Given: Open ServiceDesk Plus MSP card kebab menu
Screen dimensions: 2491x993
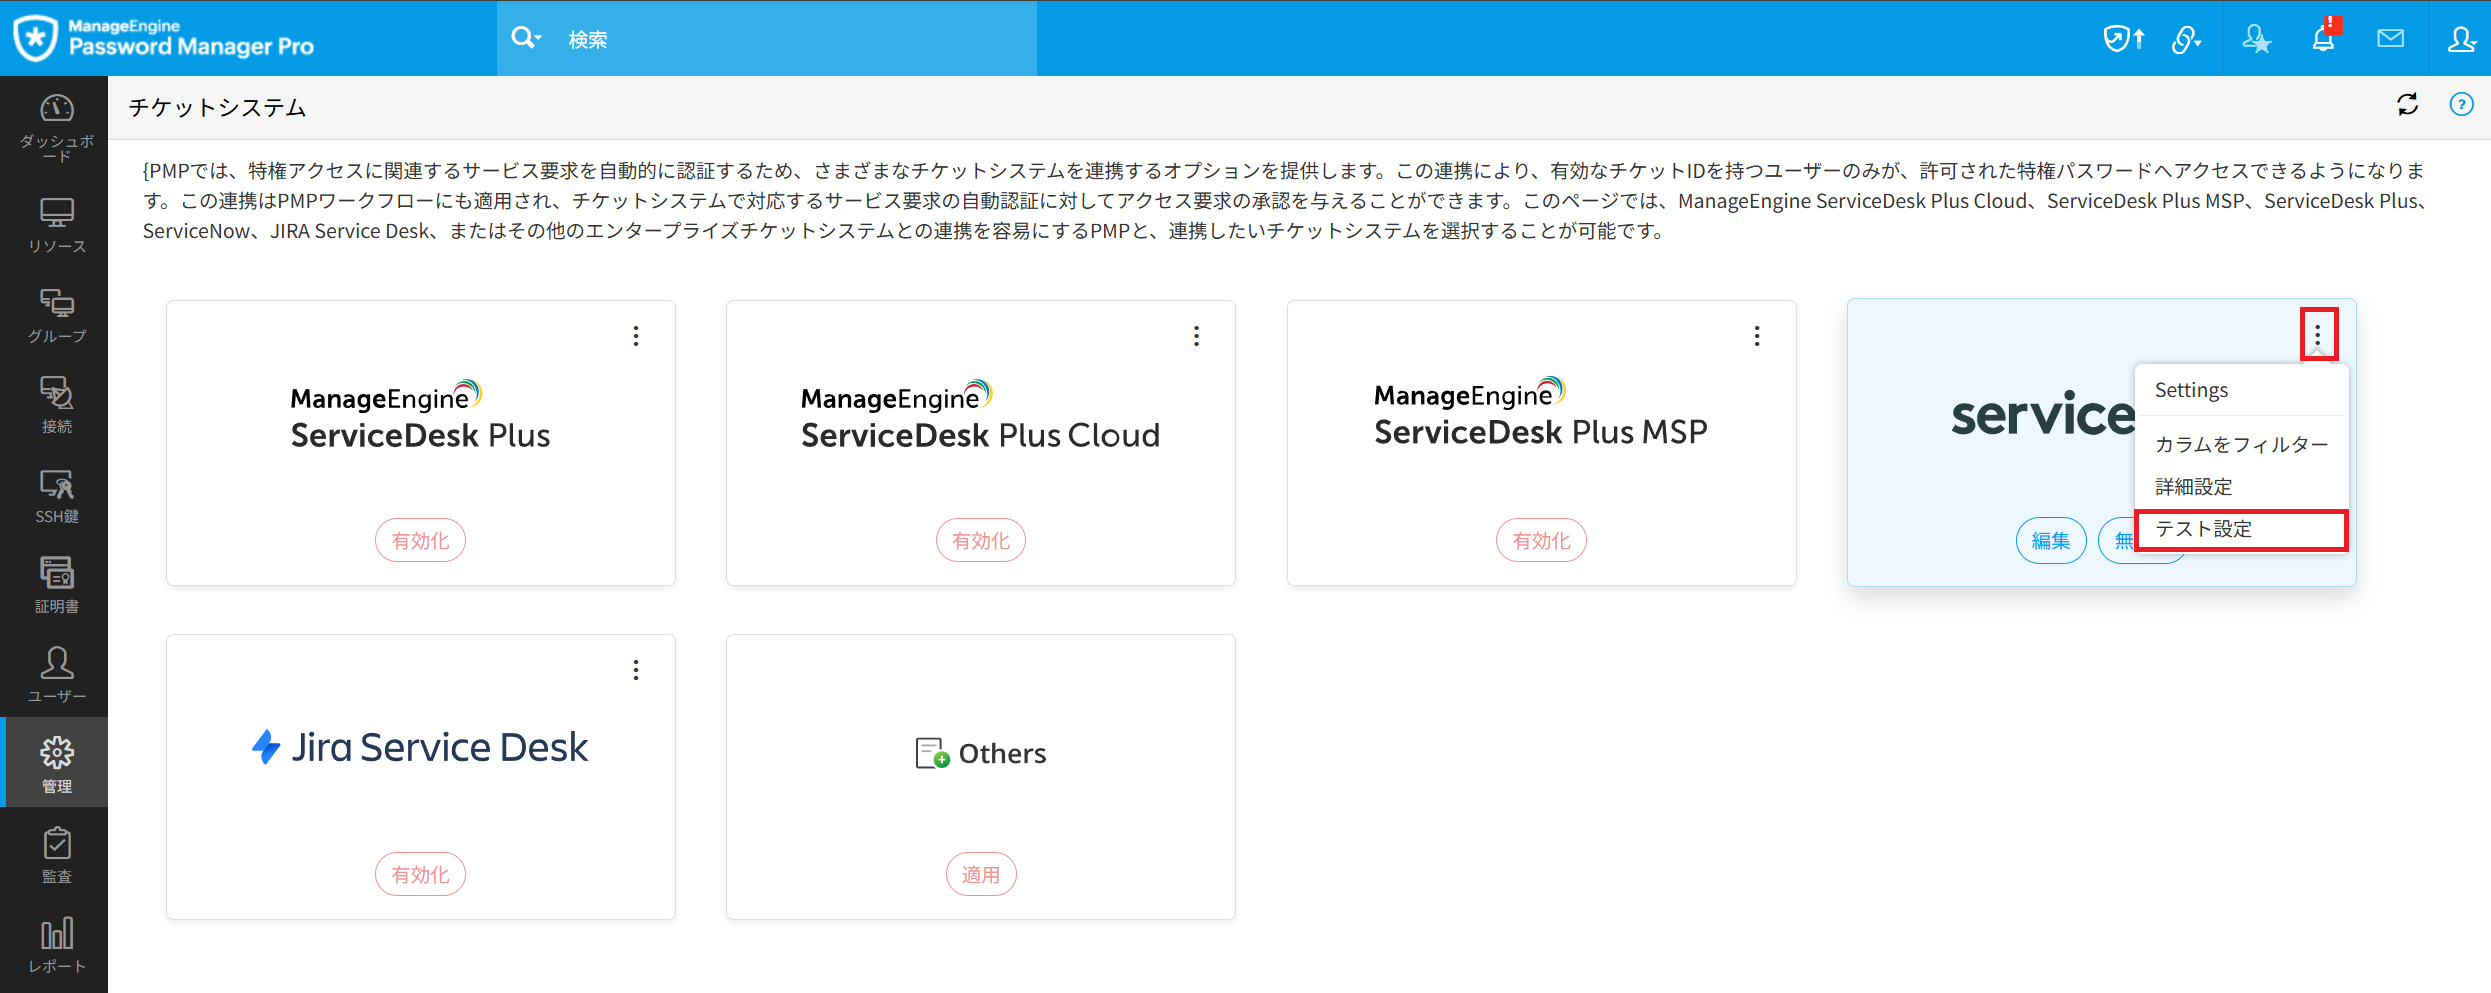Looking at the screenshot, I should pyautogui.click(x=1756, y=336).
